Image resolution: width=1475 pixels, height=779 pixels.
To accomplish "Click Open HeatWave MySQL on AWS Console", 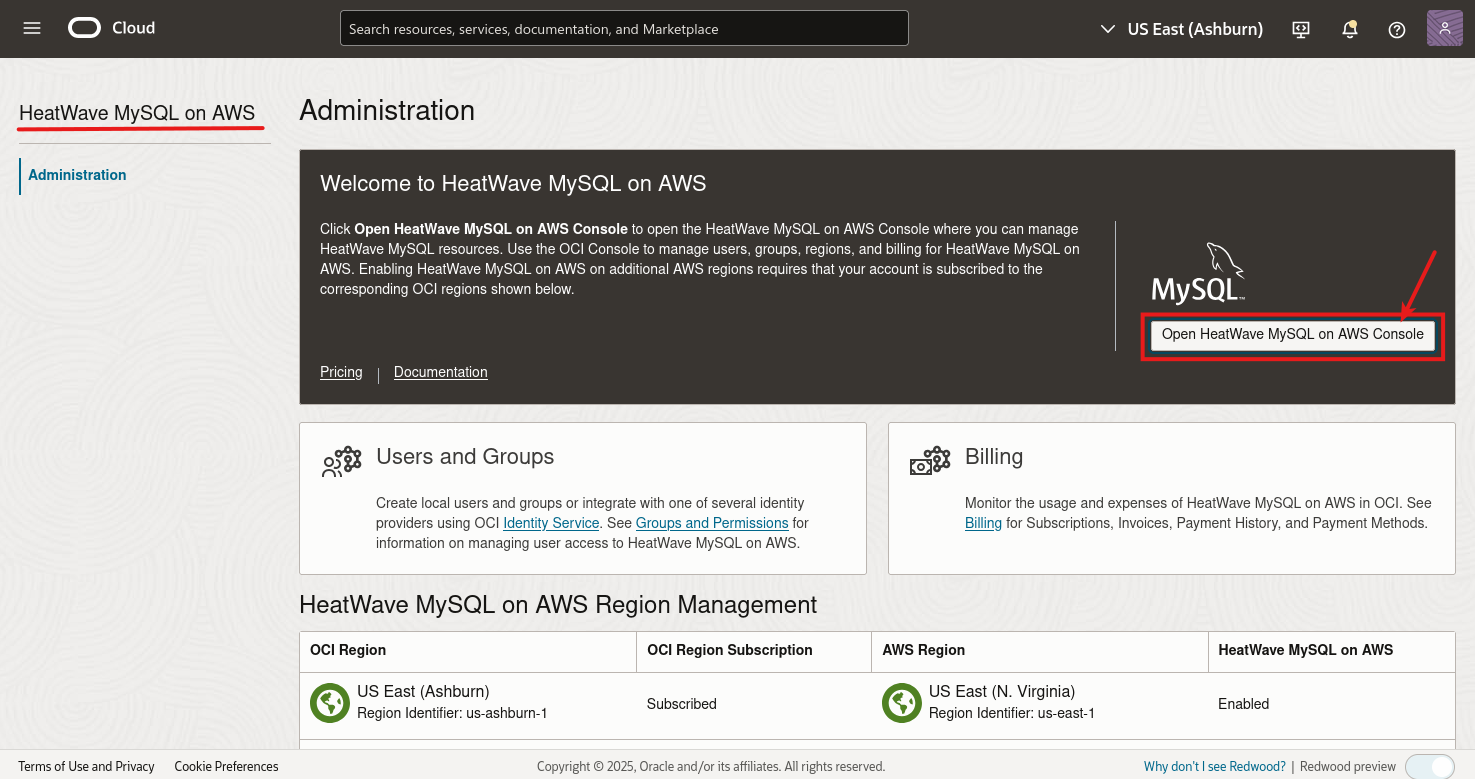I will (x=1292, y=335).
